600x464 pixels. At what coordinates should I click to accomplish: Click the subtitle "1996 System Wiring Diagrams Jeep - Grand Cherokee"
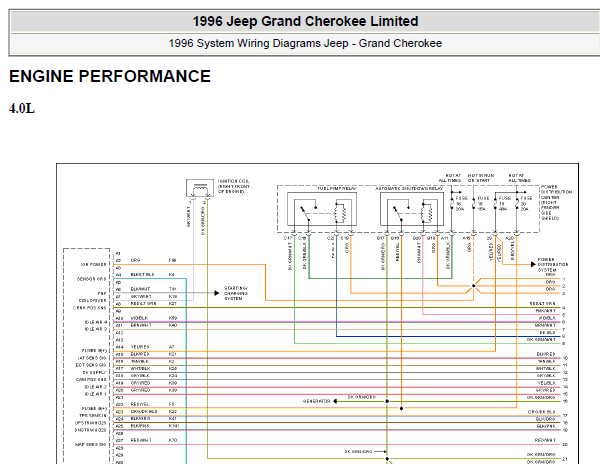pos(305,43)
